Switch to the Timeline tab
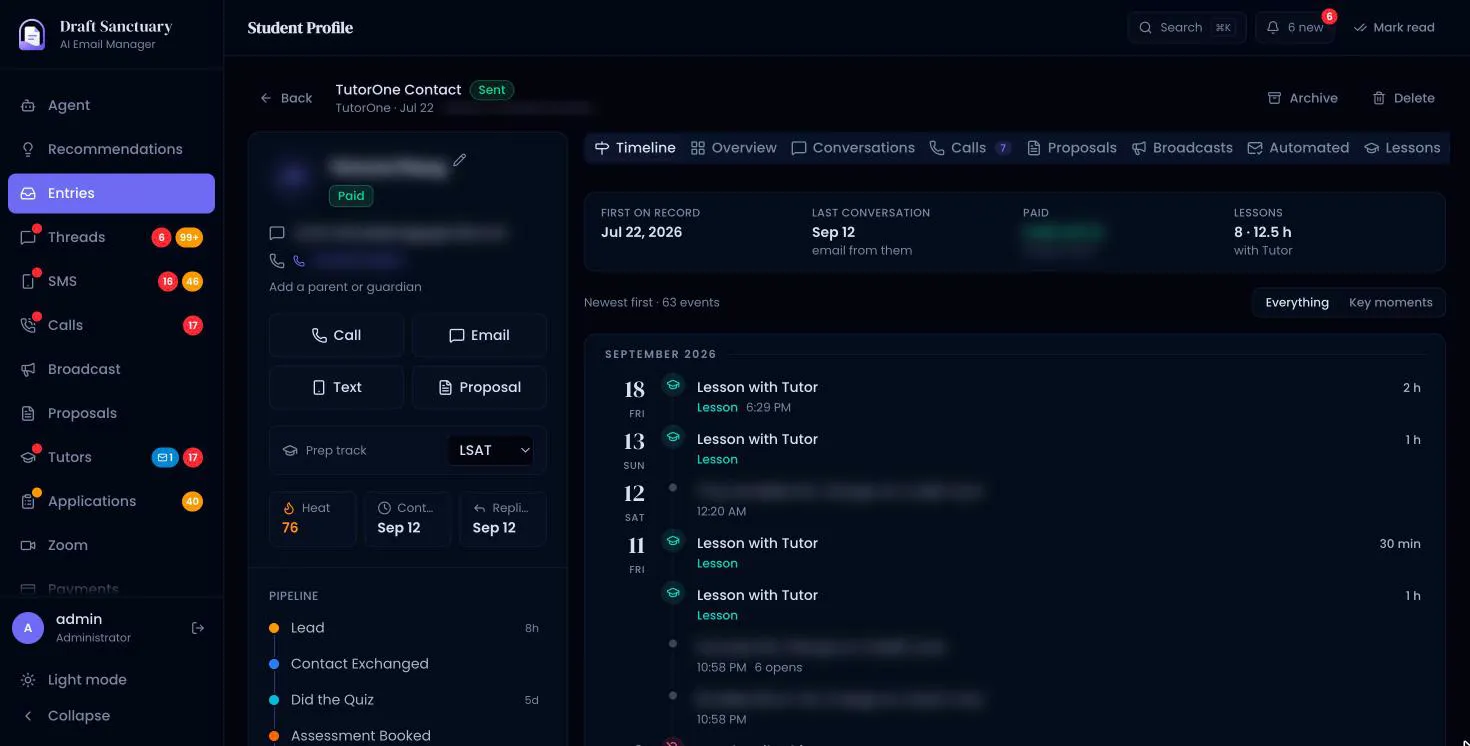Image resolution: width=1470 pixels, height=746 pixels. (x=635, y=148)
